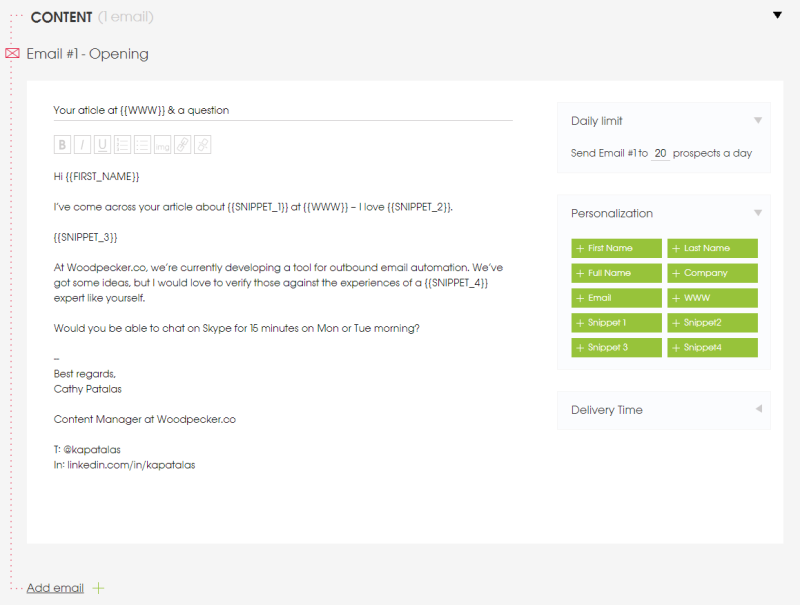The image size is (800, 605).
Task: Apply italic formatting
Action: (82, 144)
